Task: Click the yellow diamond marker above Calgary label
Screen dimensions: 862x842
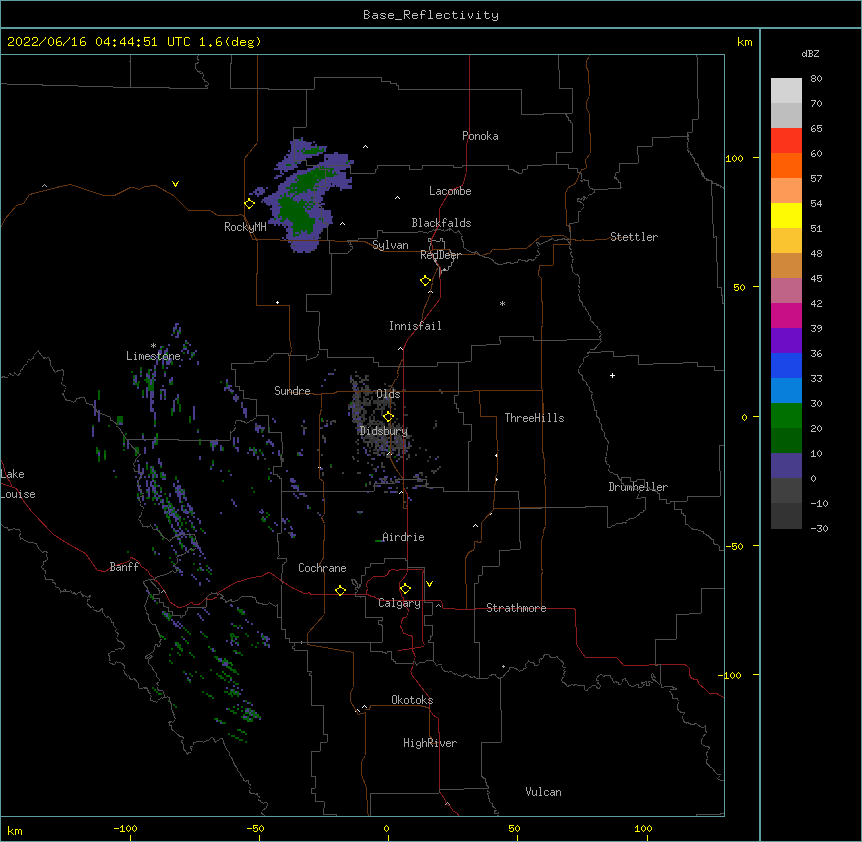Action: point(405,589)
